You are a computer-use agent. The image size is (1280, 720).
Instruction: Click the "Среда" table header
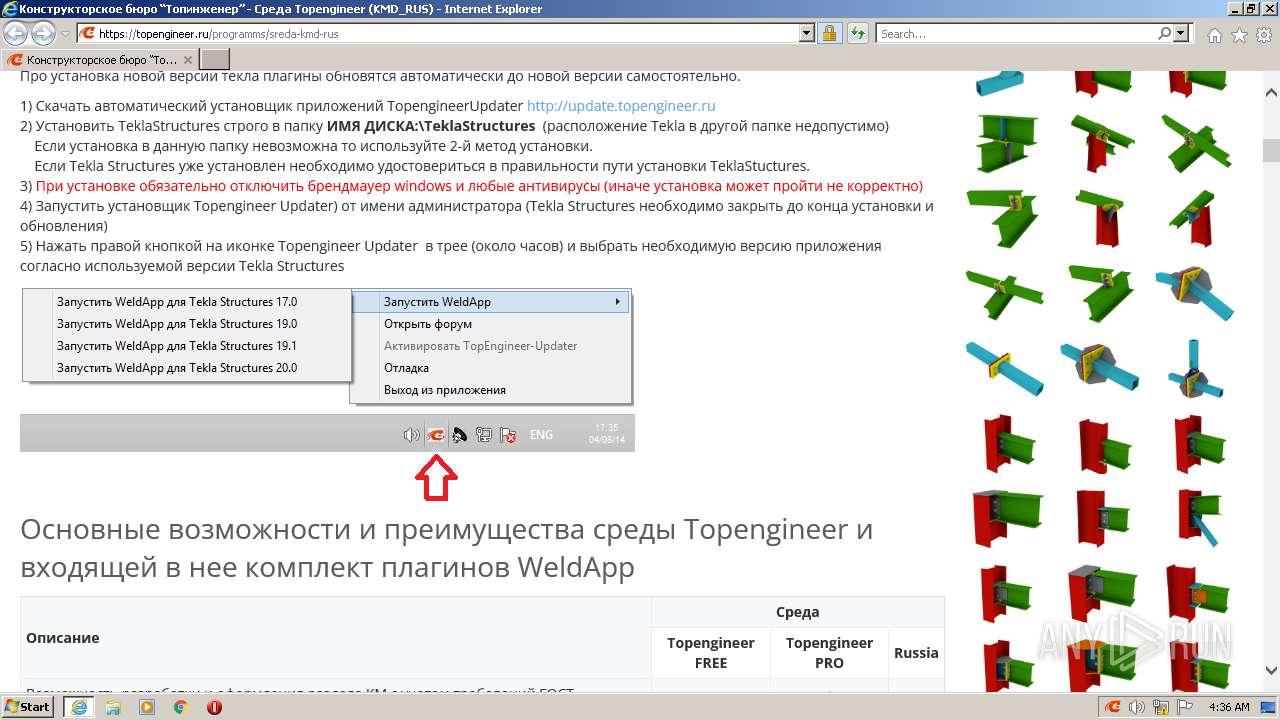797,612
